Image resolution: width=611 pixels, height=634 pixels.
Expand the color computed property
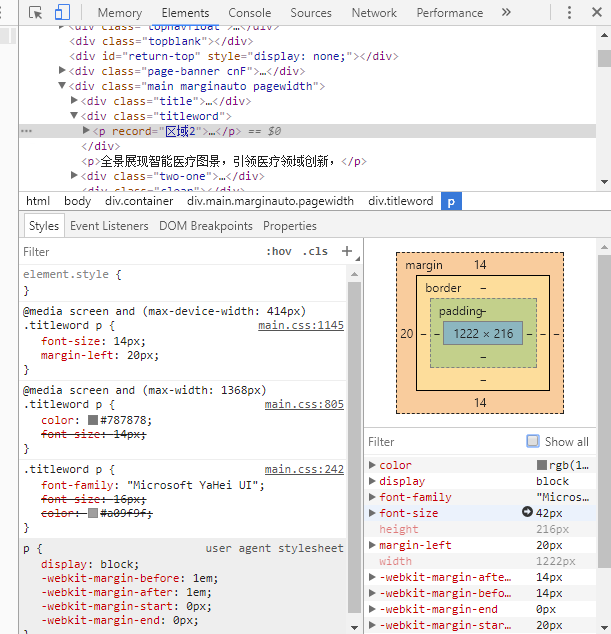373,465
